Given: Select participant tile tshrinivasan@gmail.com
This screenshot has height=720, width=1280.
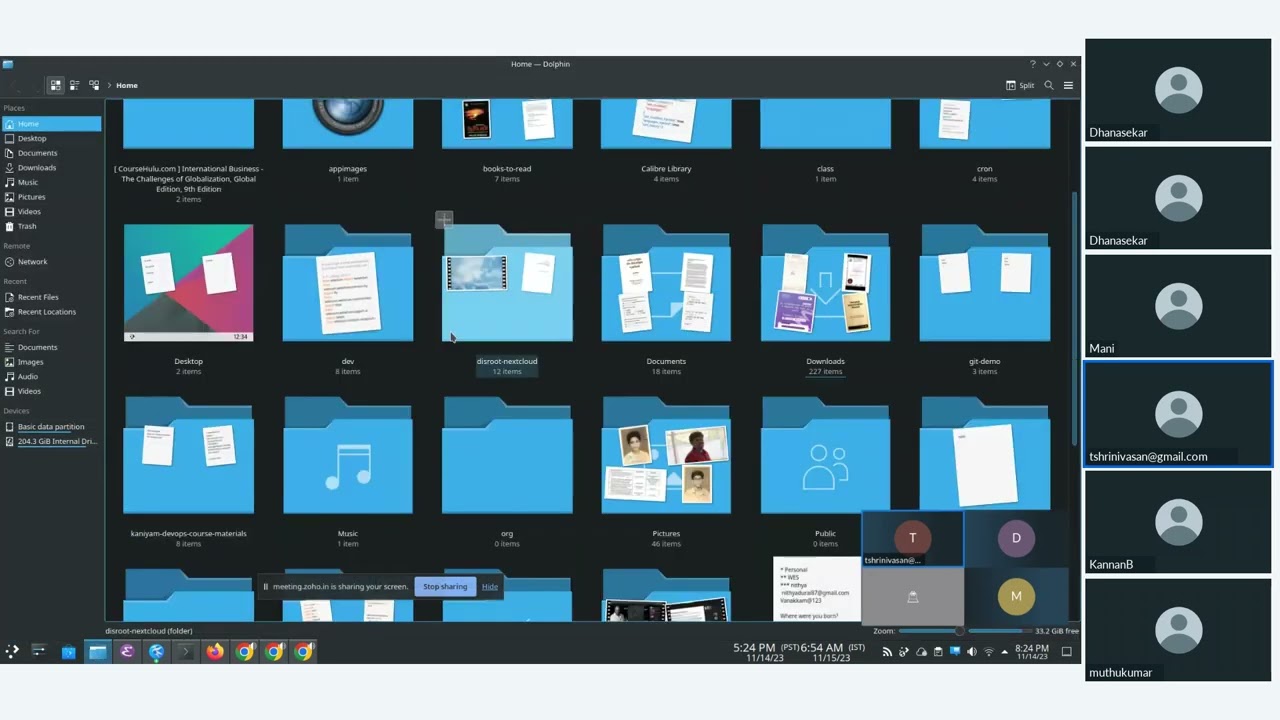Looking at the screenshot, I should 1178,413.
